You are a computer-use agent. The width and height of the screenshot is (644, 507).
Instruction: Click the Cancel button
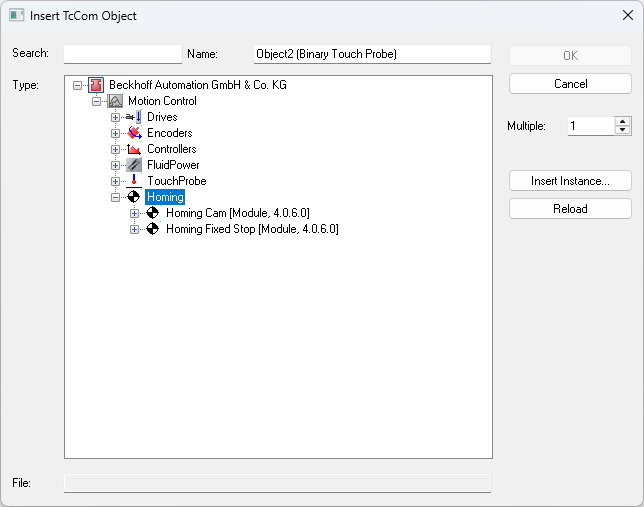click(570, 84)
